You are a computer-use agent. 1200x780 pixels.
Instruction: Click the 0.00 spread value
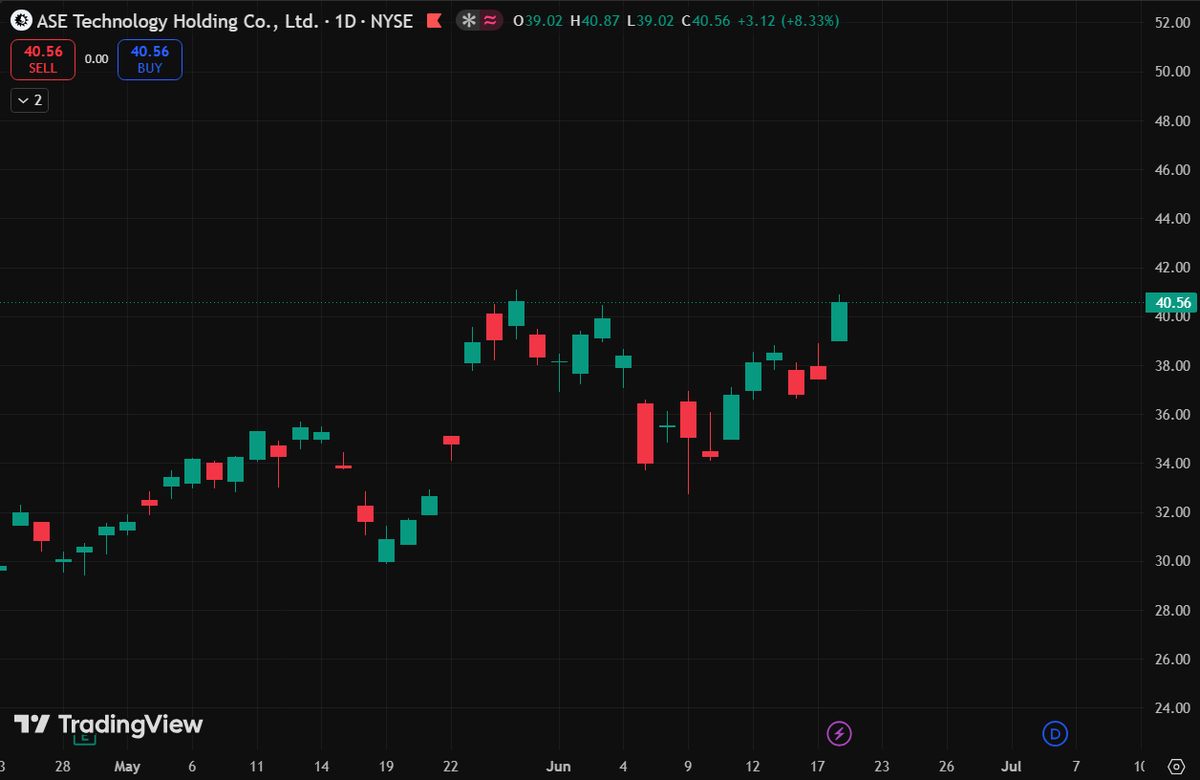[96, 59]
